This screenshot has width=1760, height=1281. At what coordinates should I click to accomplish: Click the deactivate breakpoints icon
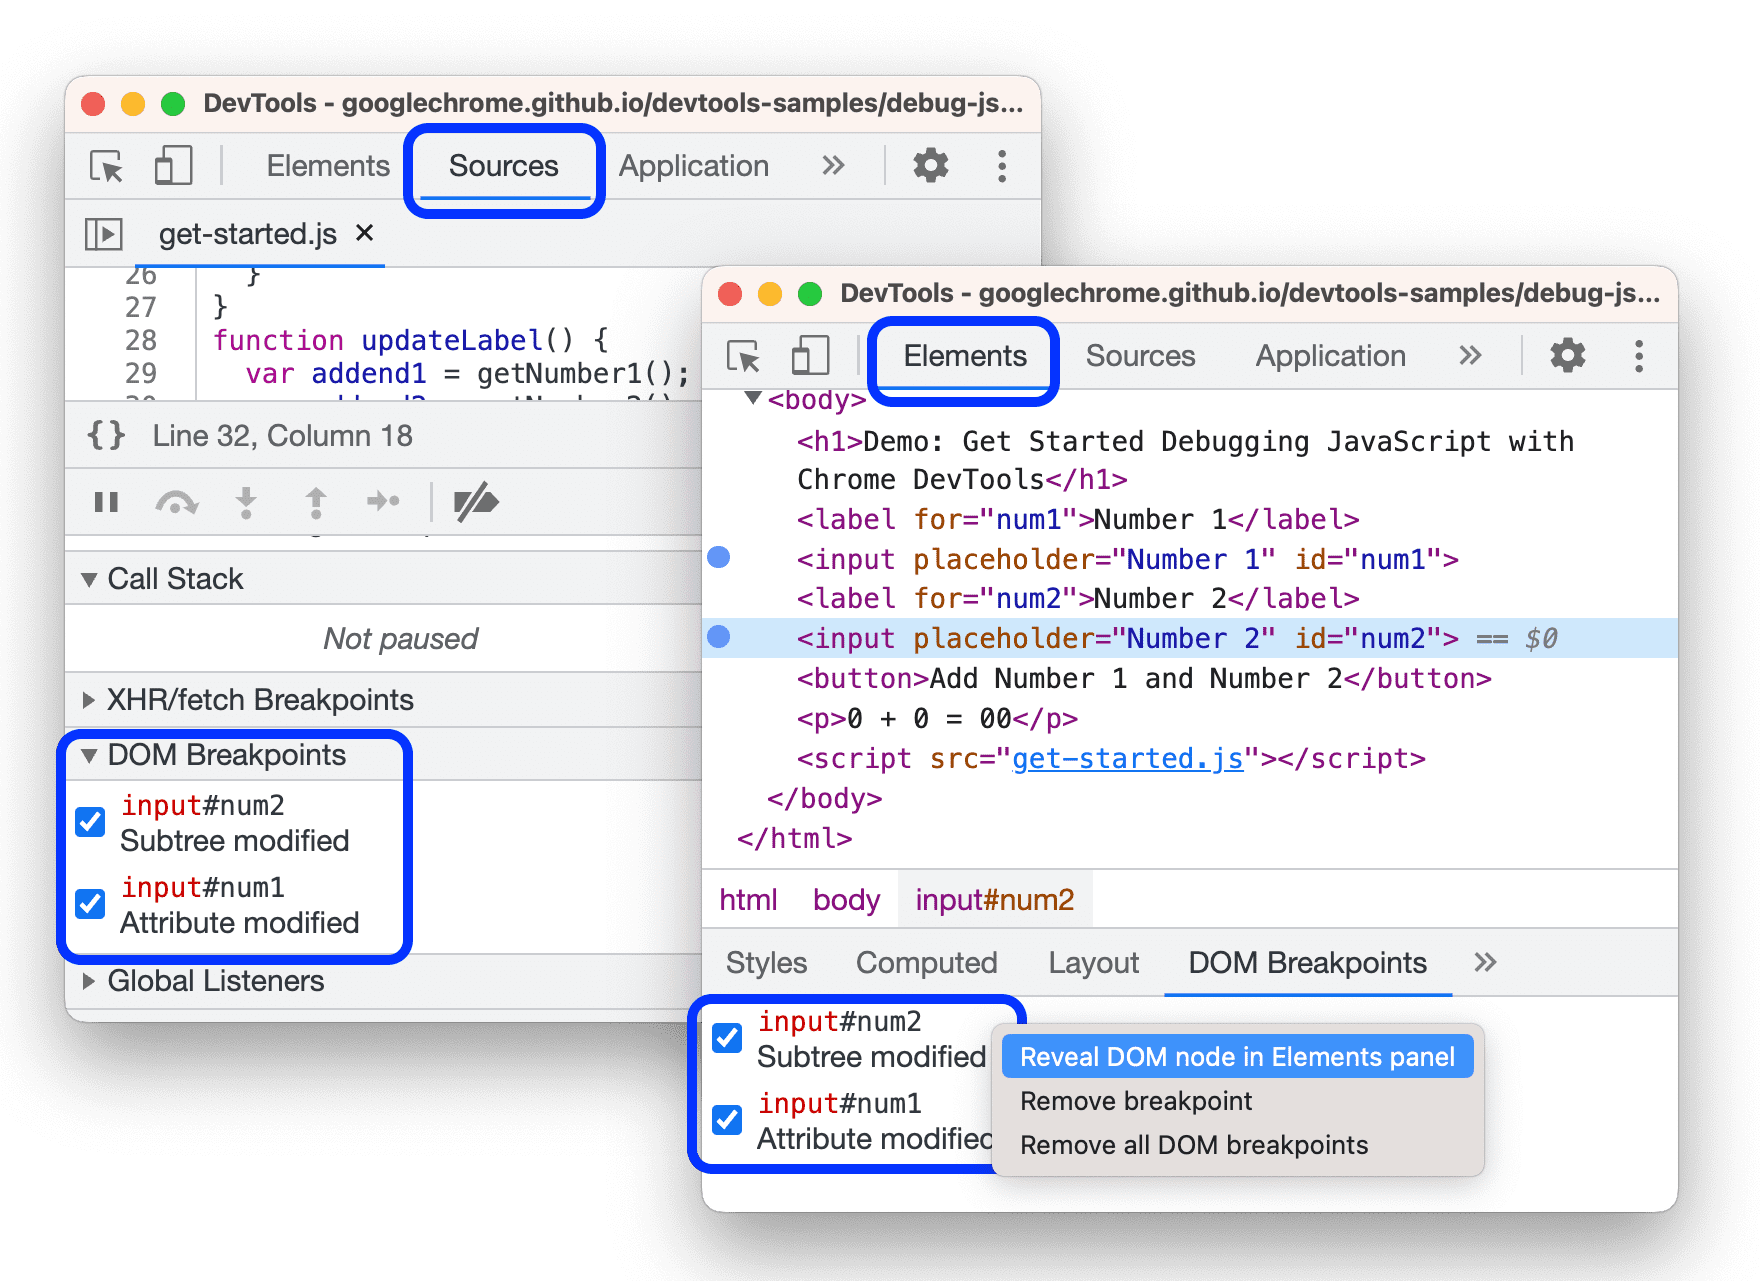[x=477, y=502]
